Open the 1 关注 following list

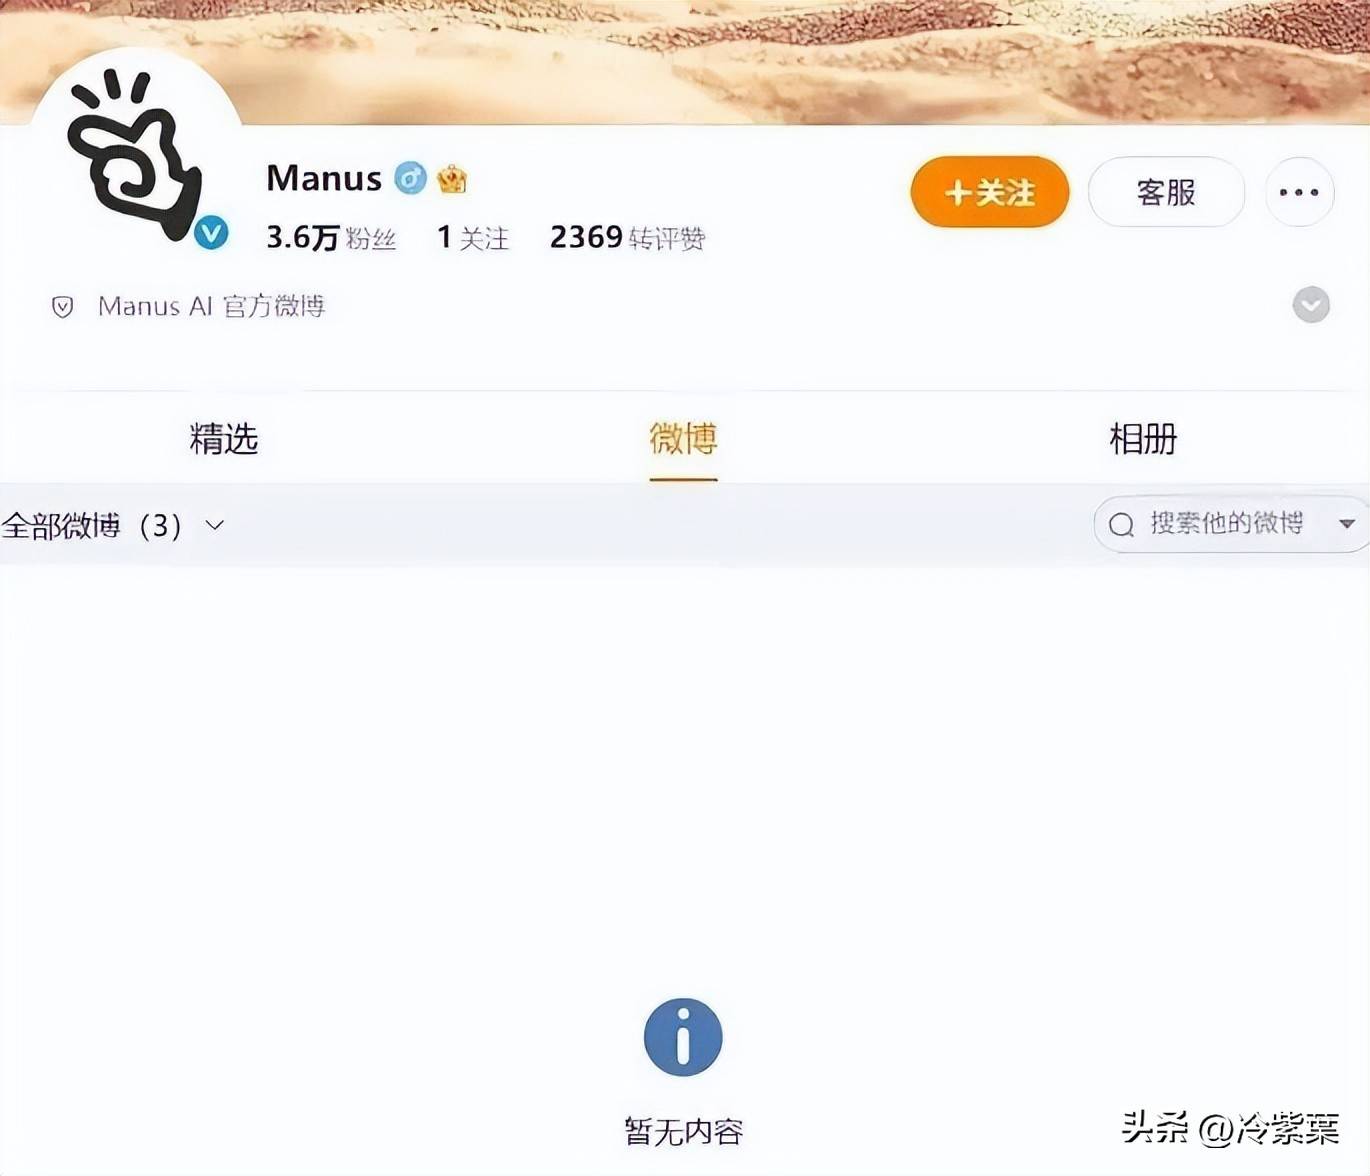click(x=473, y=238)
